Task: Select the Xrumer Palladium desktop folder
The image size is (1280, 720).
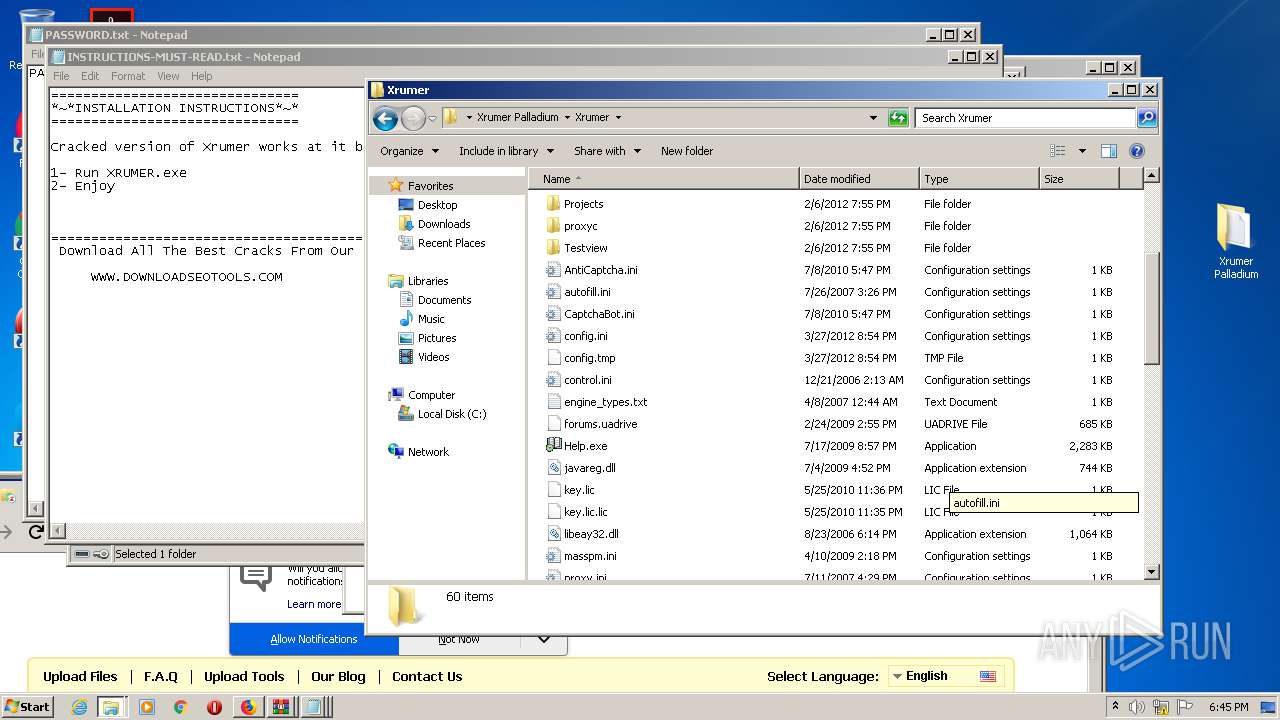Action: [x=1235, y=241]
